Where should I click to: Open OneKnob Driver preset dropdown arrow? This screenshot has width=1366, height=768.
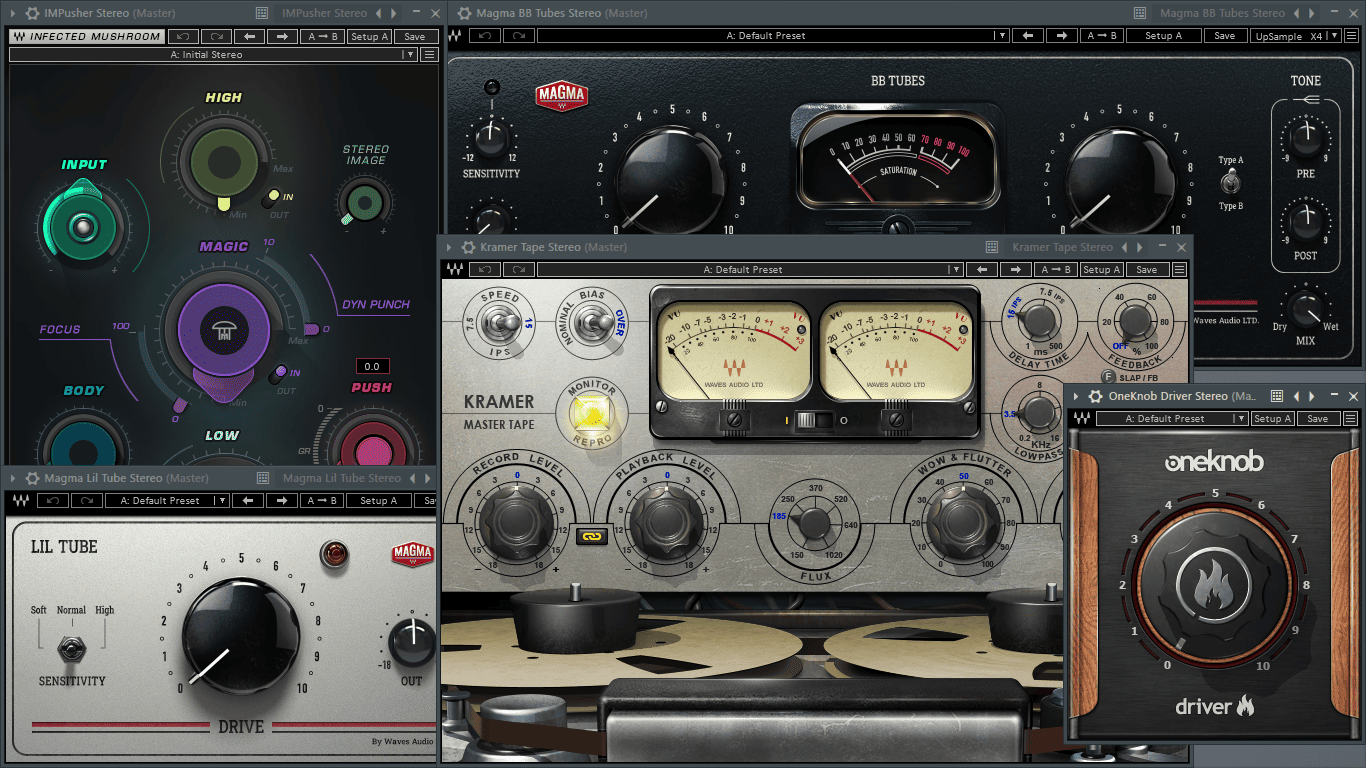1241,419
